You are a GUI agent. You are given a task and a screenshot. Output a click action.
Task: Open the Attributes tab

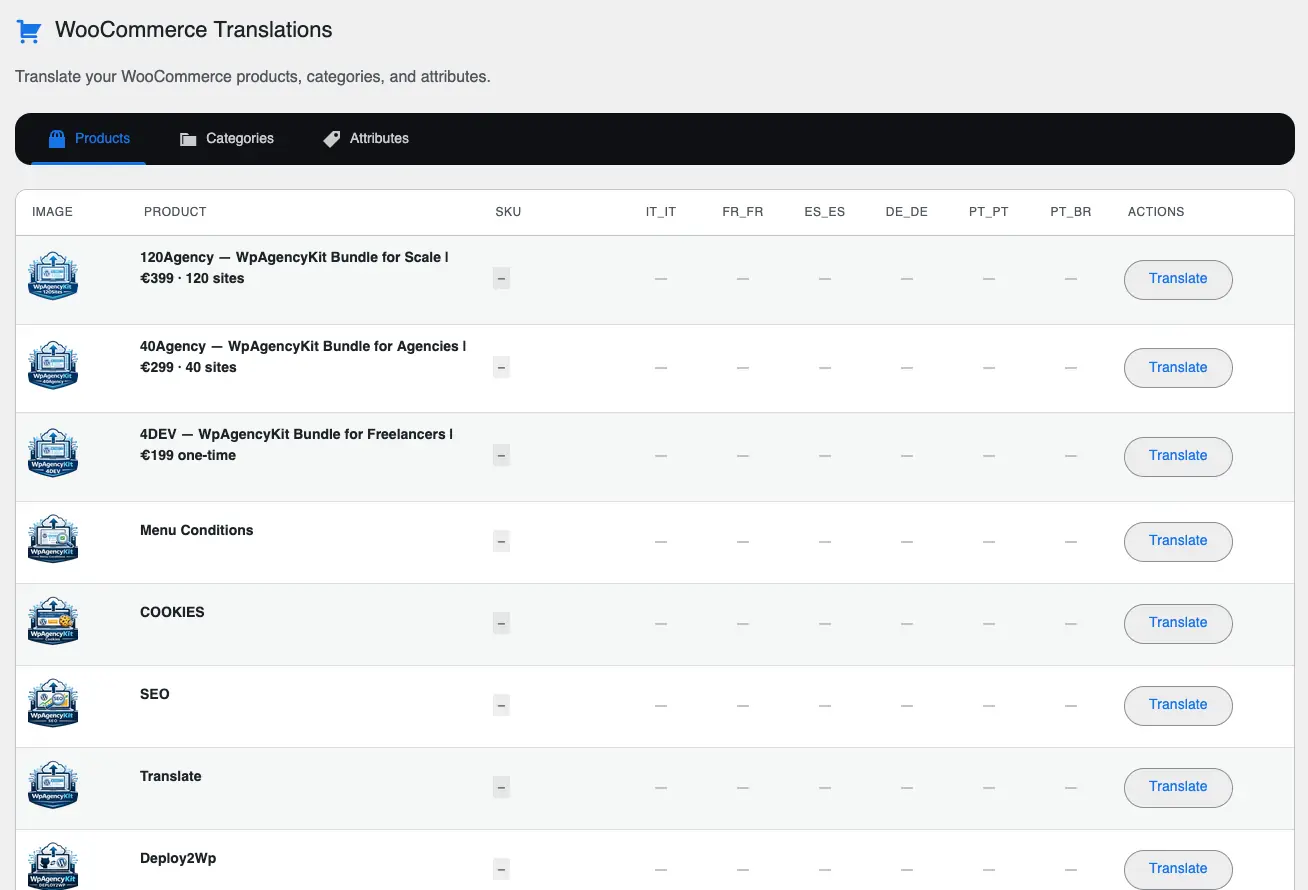point(366,138)
